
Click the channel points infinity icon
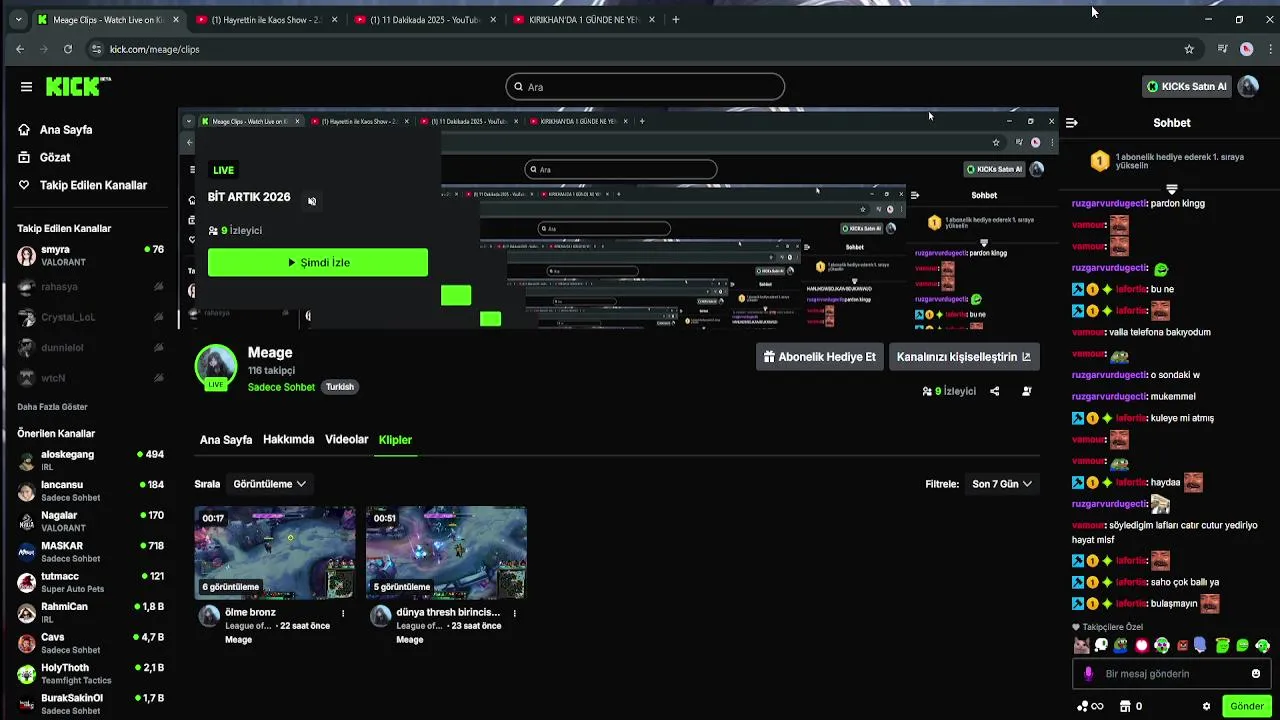(1090, 706)
